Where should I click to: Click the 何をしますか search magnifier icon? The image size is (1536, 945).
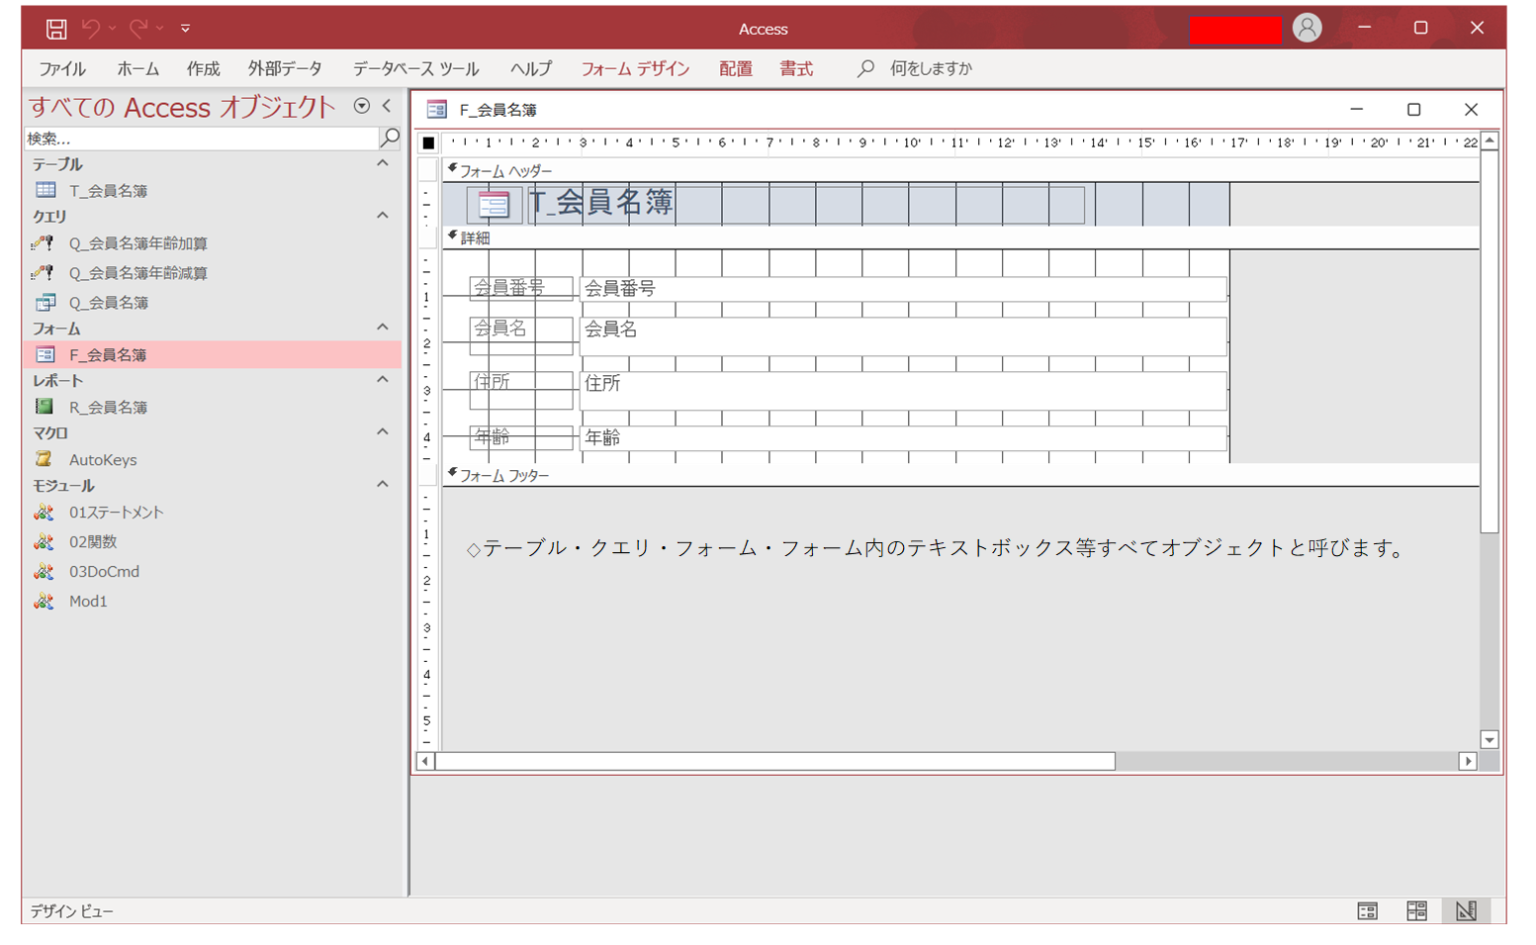(864, 68)
